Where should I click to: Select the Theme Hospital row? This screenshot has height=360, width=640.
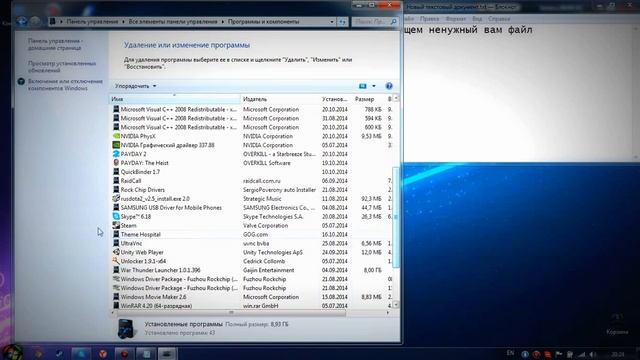coord(250,234)
